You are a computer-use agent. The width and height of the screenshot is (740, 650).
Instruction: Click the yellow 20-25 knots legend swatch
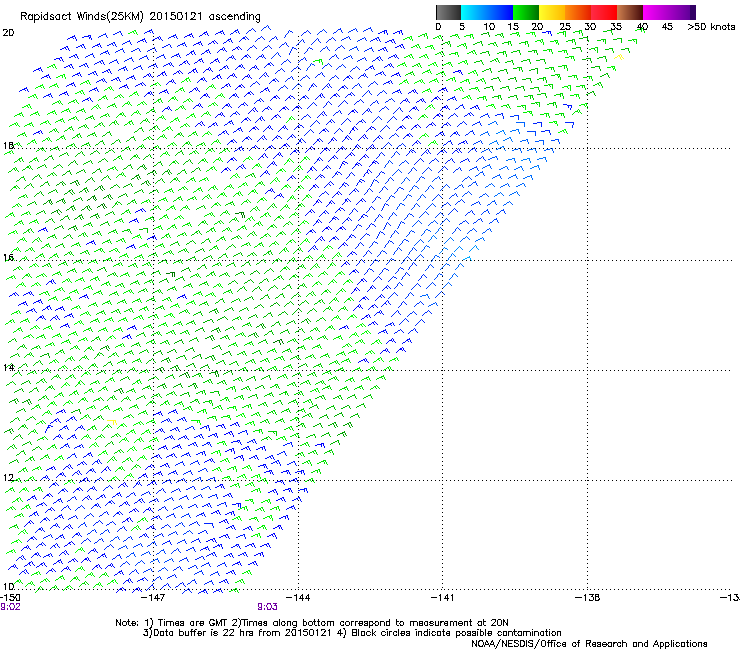(552, 12)
